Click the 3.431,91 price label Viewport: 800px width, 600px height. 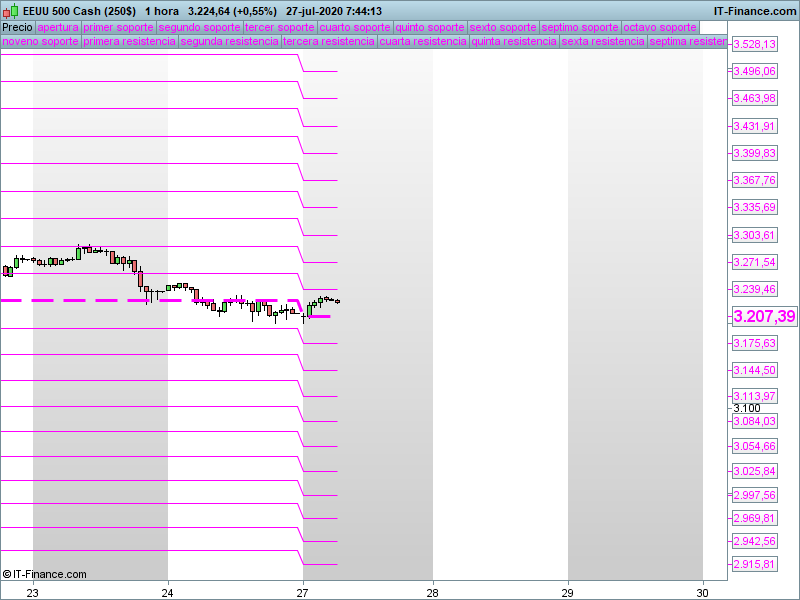[755, 126]
